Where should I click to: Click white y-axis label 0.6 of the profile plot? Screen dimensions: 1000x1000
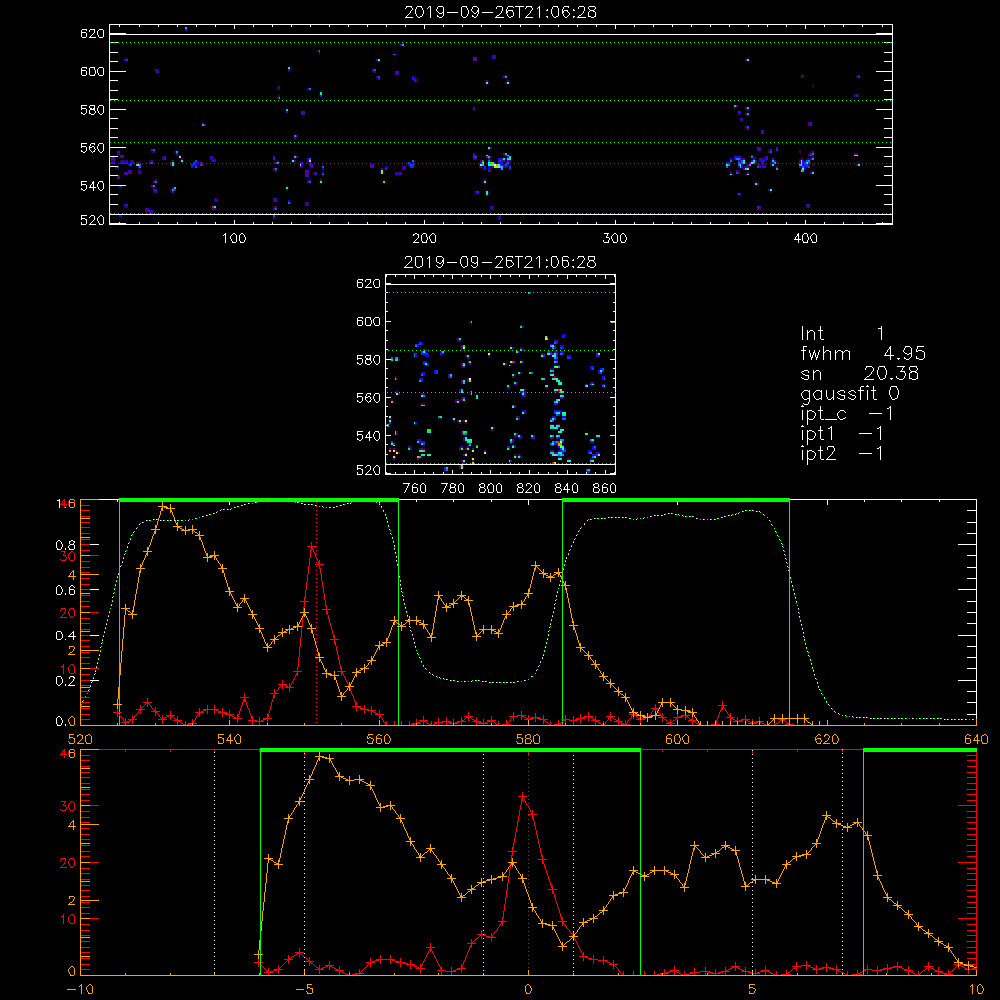pyautogui.click(x=65, y=591)
